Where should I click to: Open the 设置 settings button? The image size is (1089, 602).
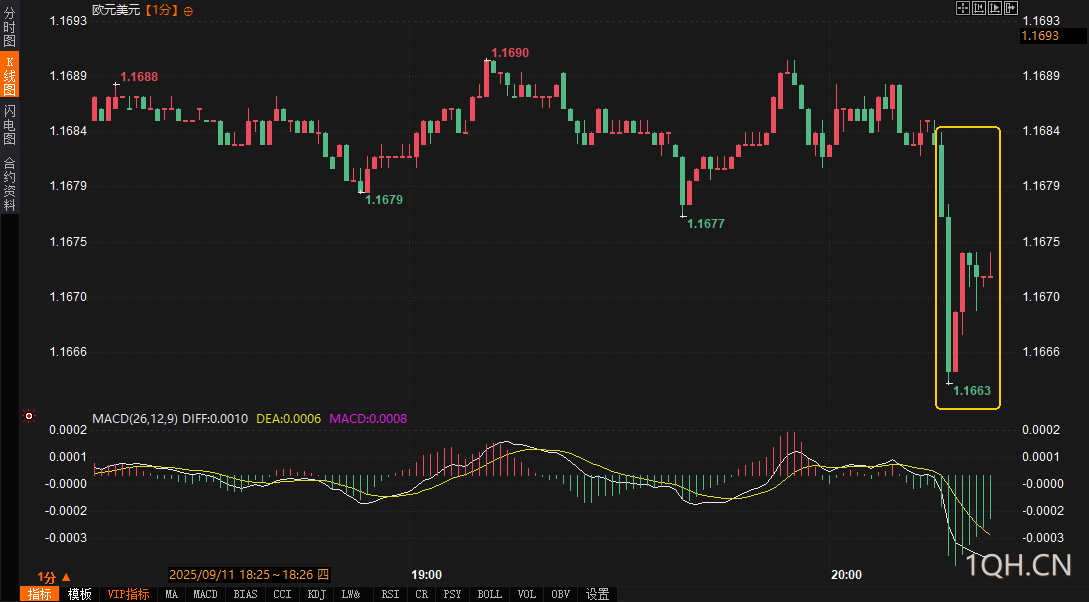597,594
